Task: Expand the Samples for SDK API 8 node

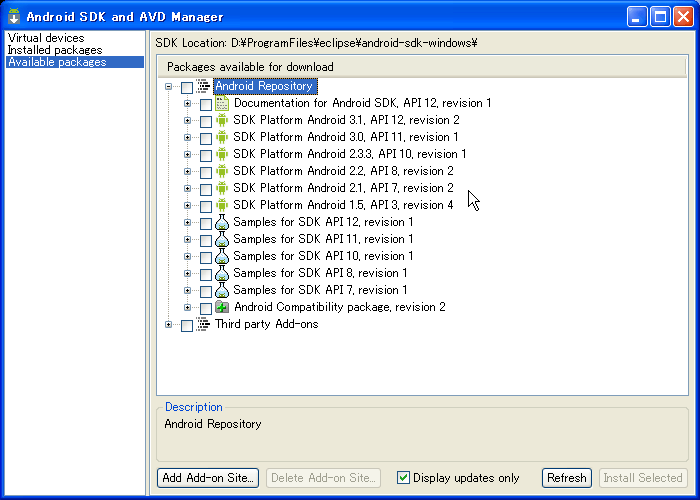Action: click(188, 273)
